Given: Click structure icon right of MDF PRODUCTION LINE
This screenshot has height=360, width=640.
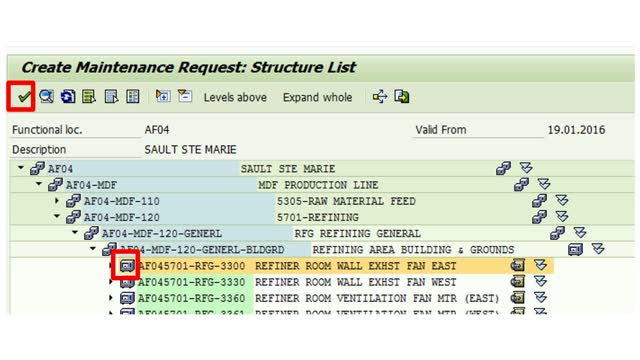Looking at the screenshot, I should tap(521, 184).
